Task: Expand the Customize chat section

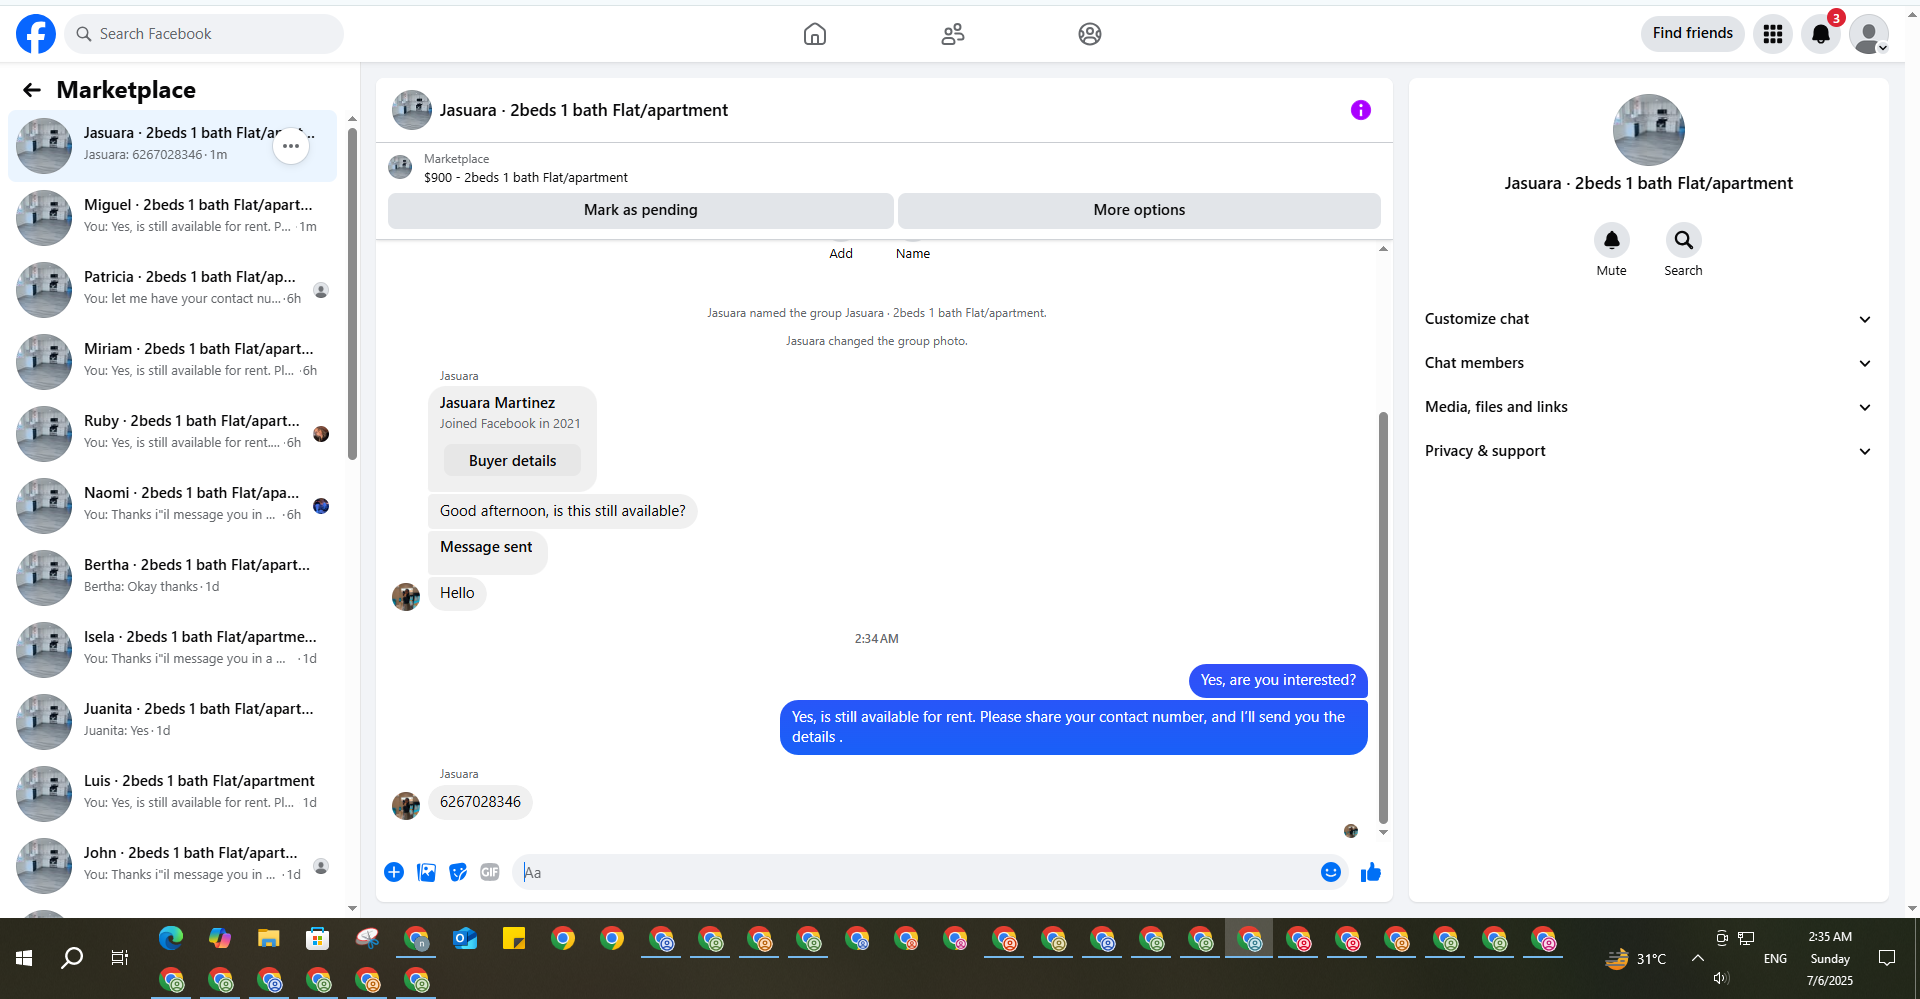Action: click(1648, 319)
